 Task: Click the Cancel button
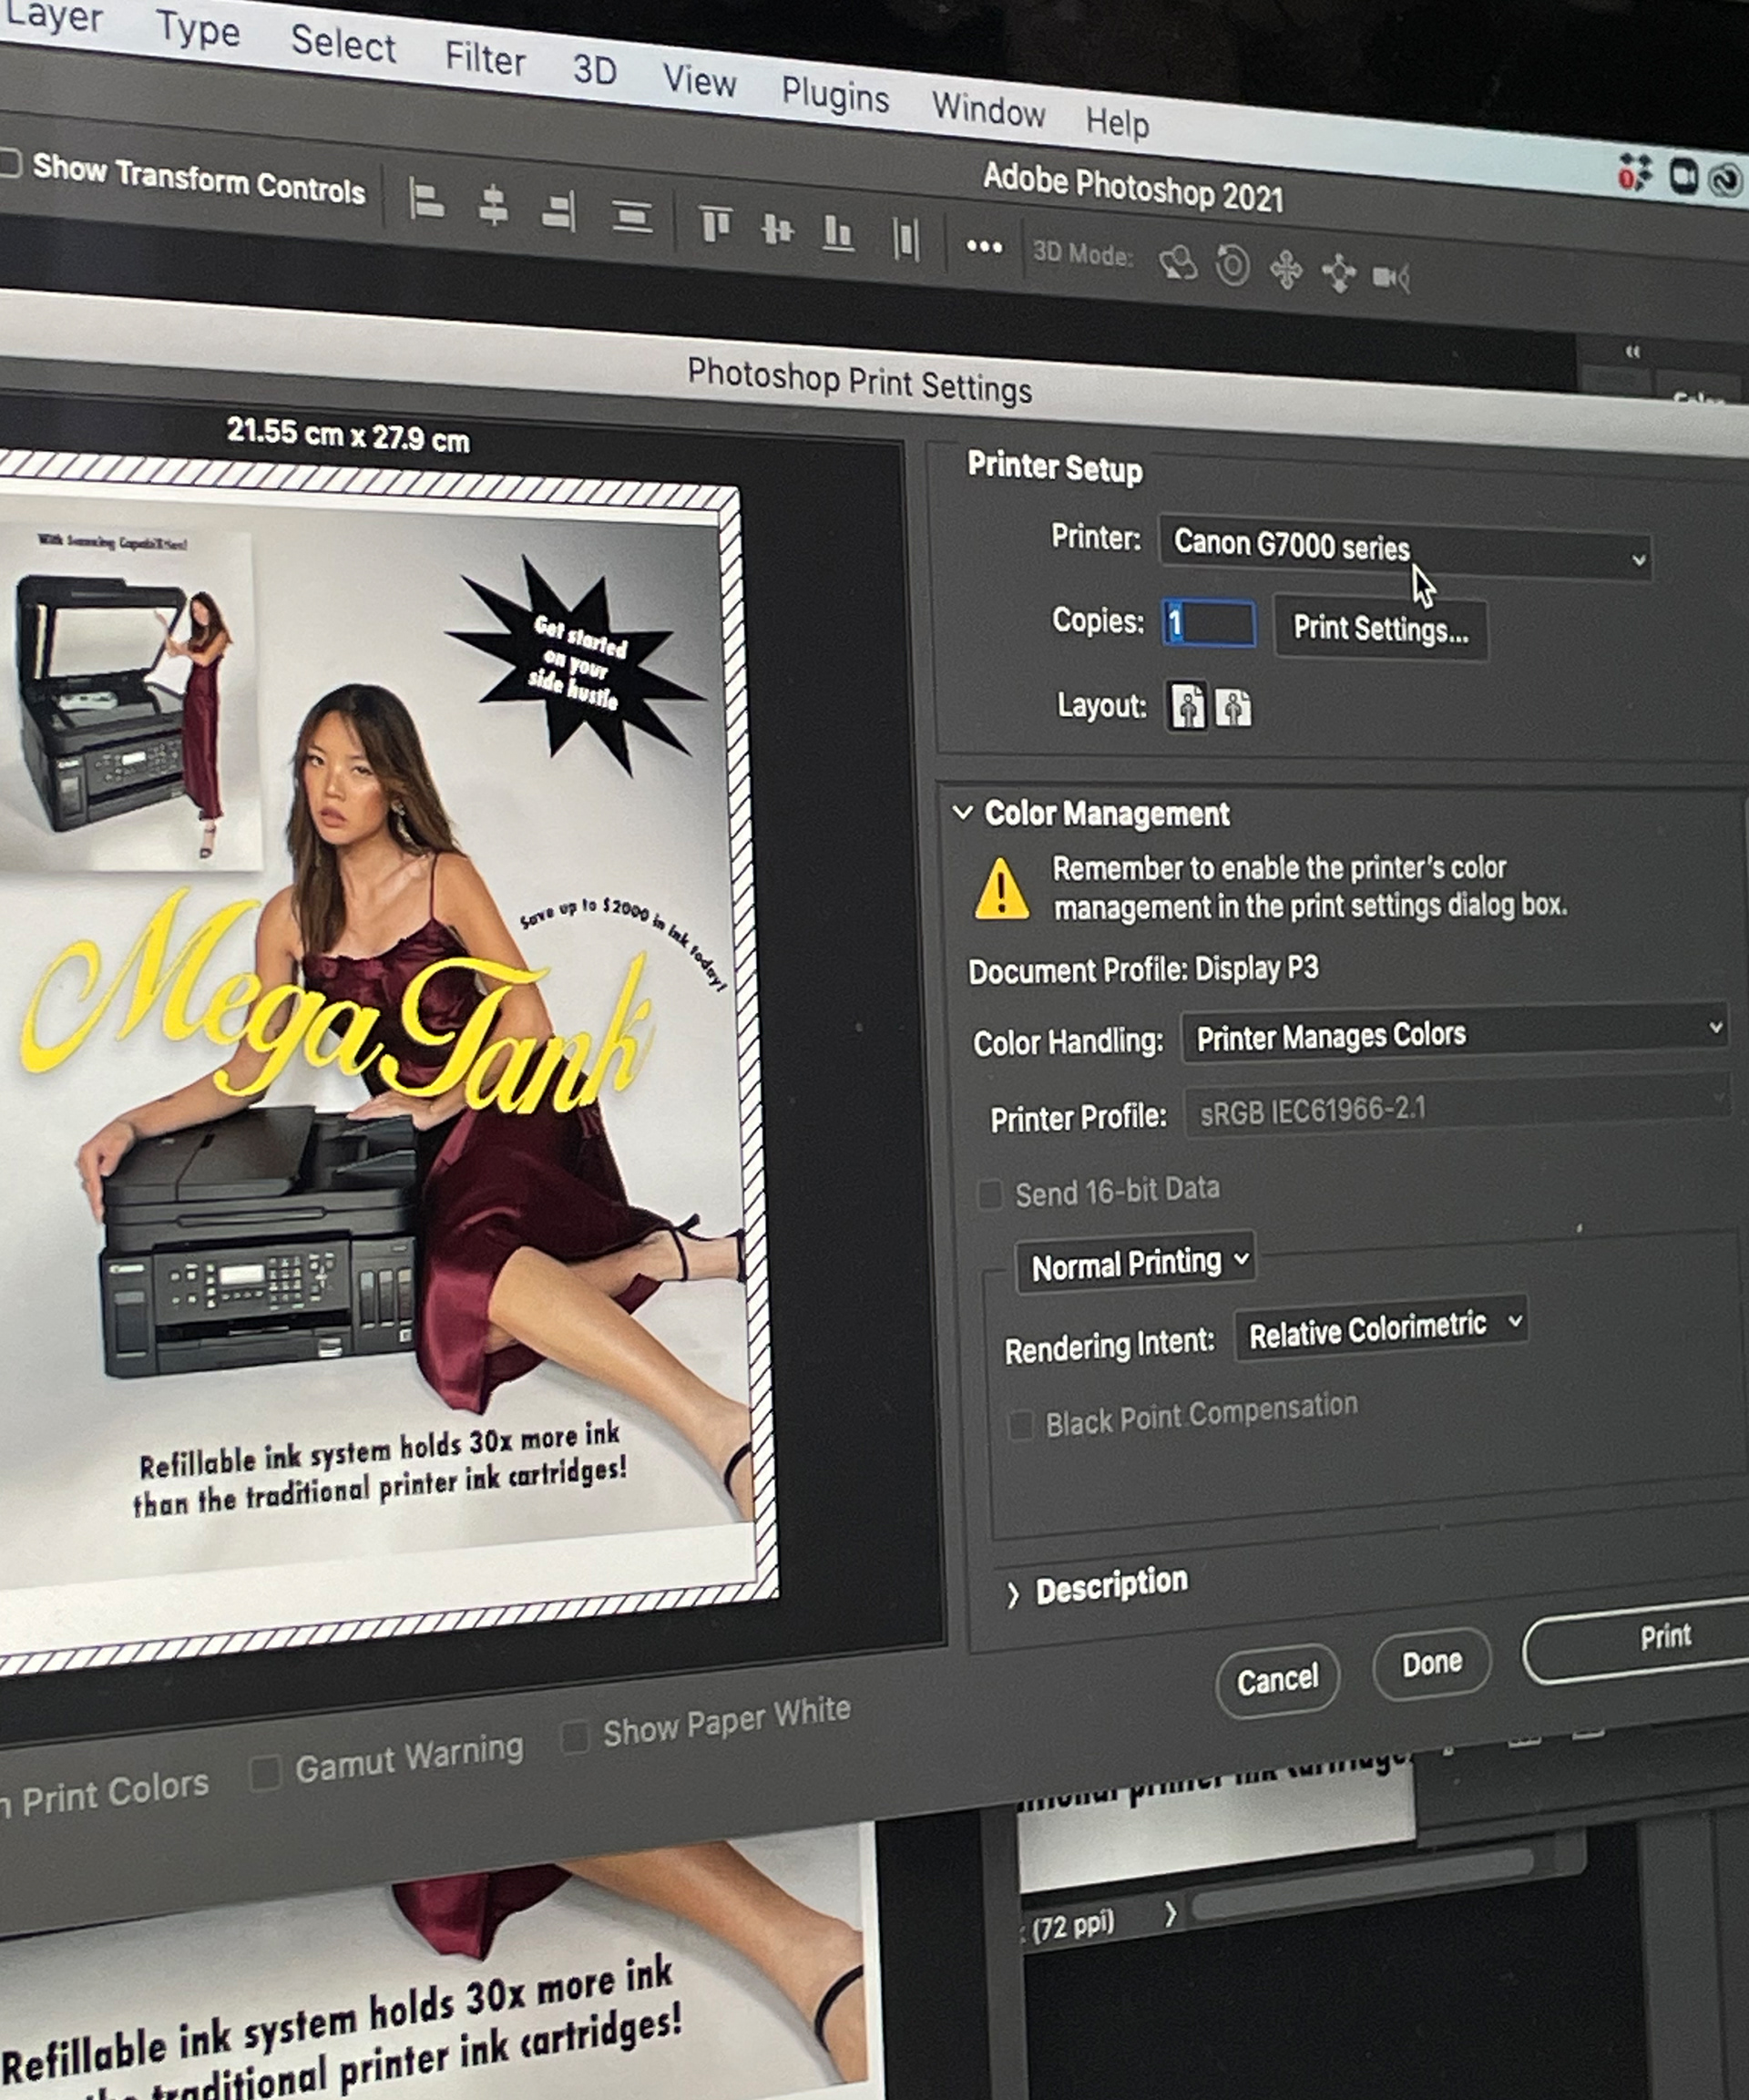tap(1277, 1681)
